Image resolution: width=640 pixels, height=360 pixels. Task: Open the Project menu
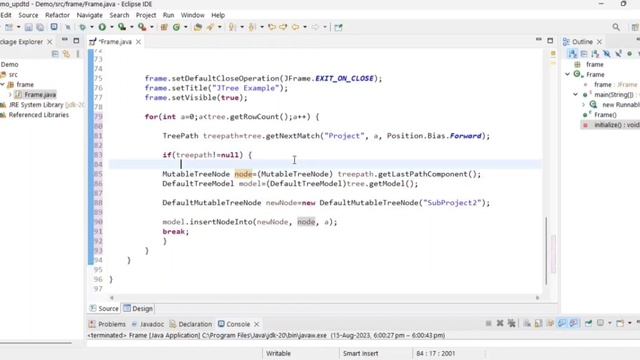click(146, 15)
